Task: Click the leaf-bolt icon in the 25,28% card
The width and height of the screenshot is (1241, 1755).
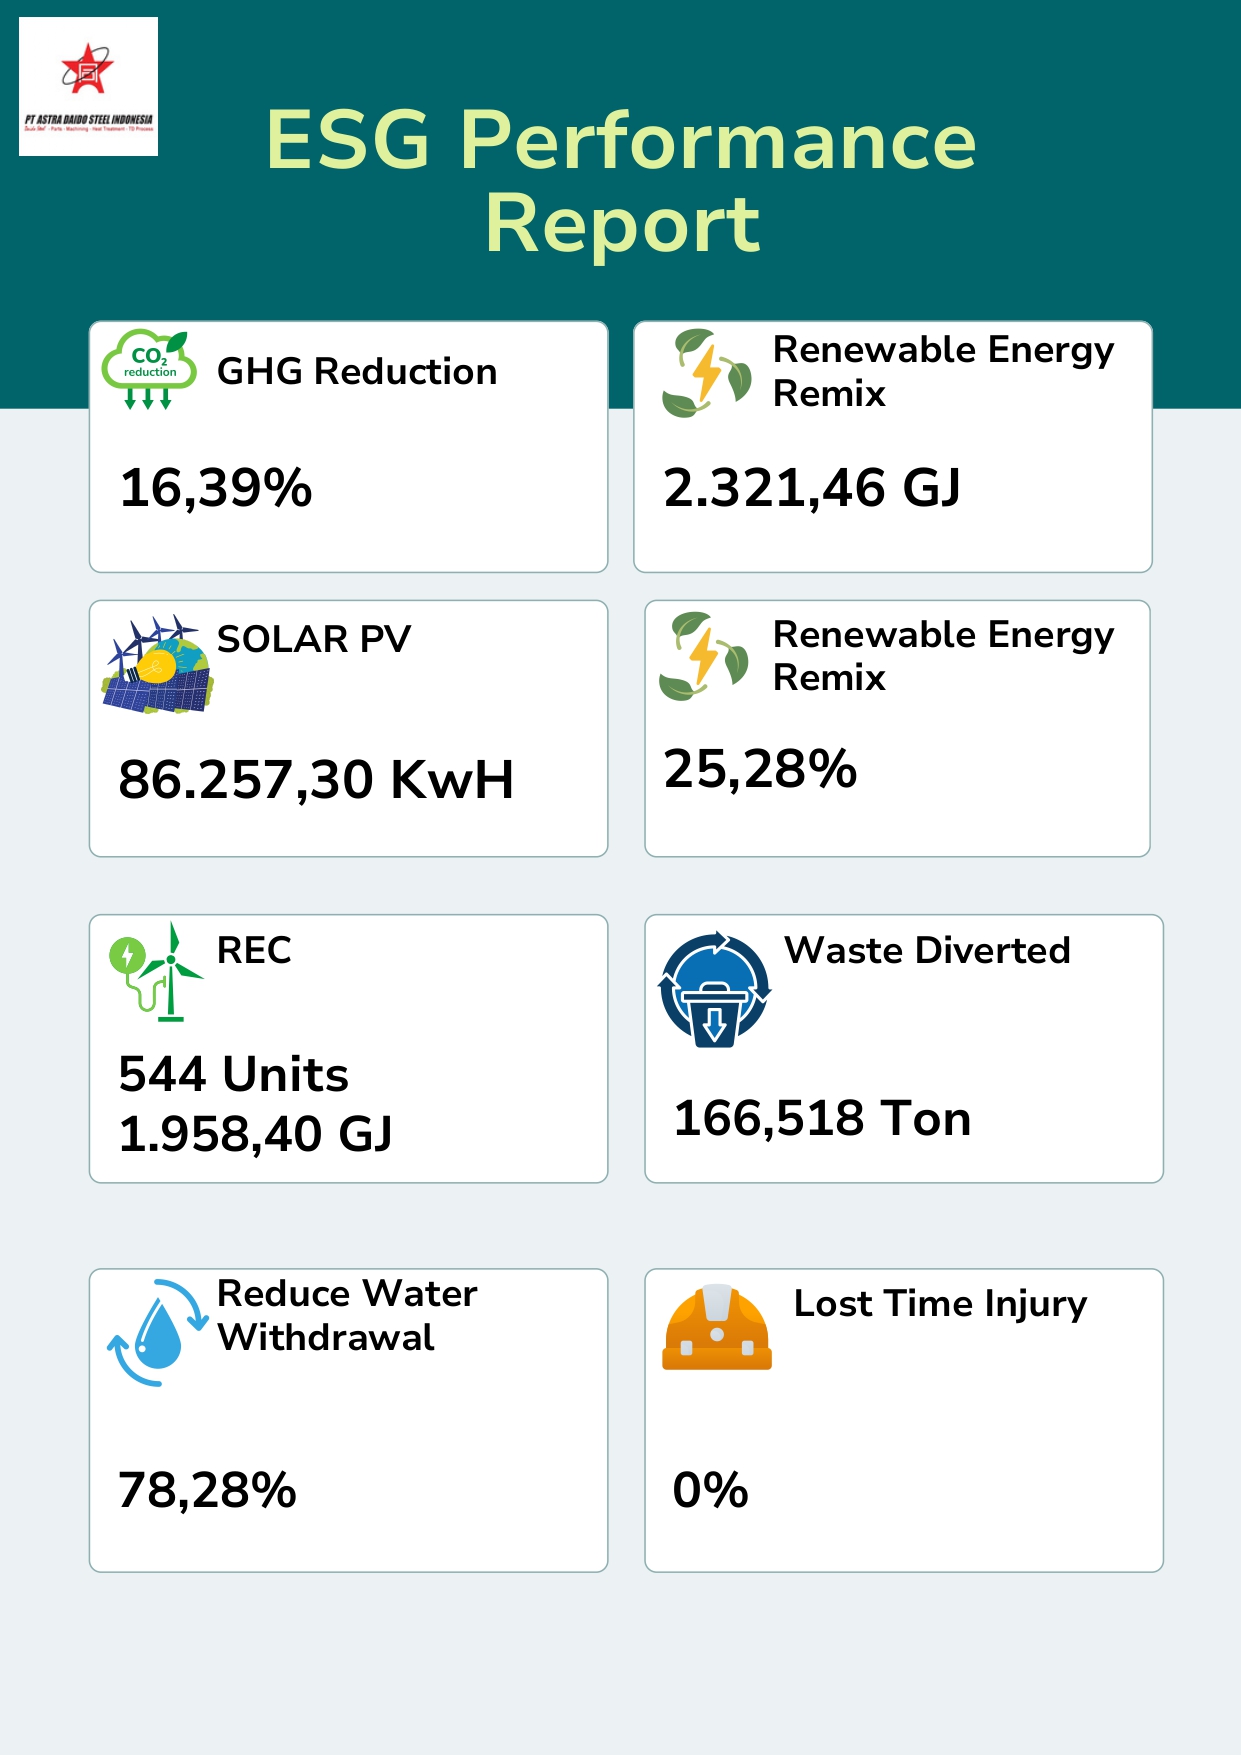Action: click(x=703, y=656)
